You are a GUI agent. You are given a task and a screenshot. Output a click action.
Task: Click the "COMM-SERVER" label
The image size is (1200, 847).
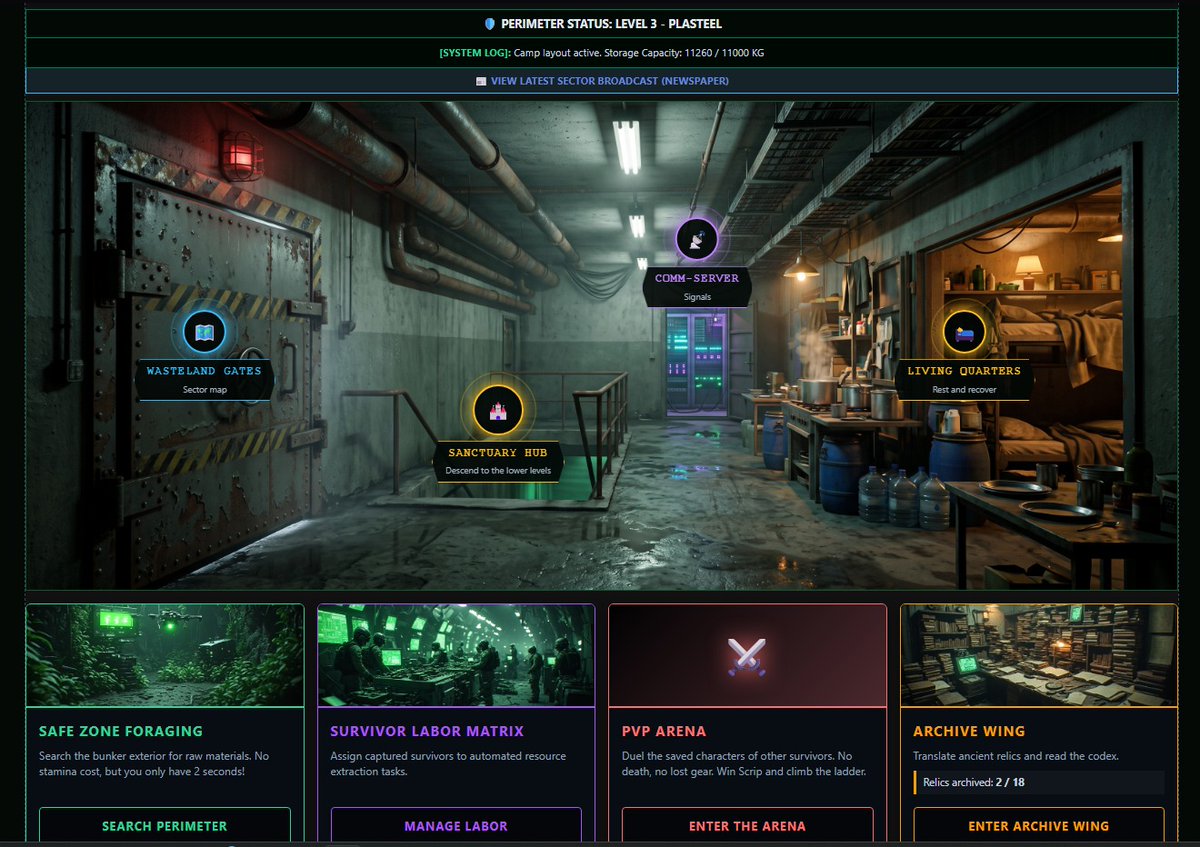pyautogui.click(x=697, y=278)
